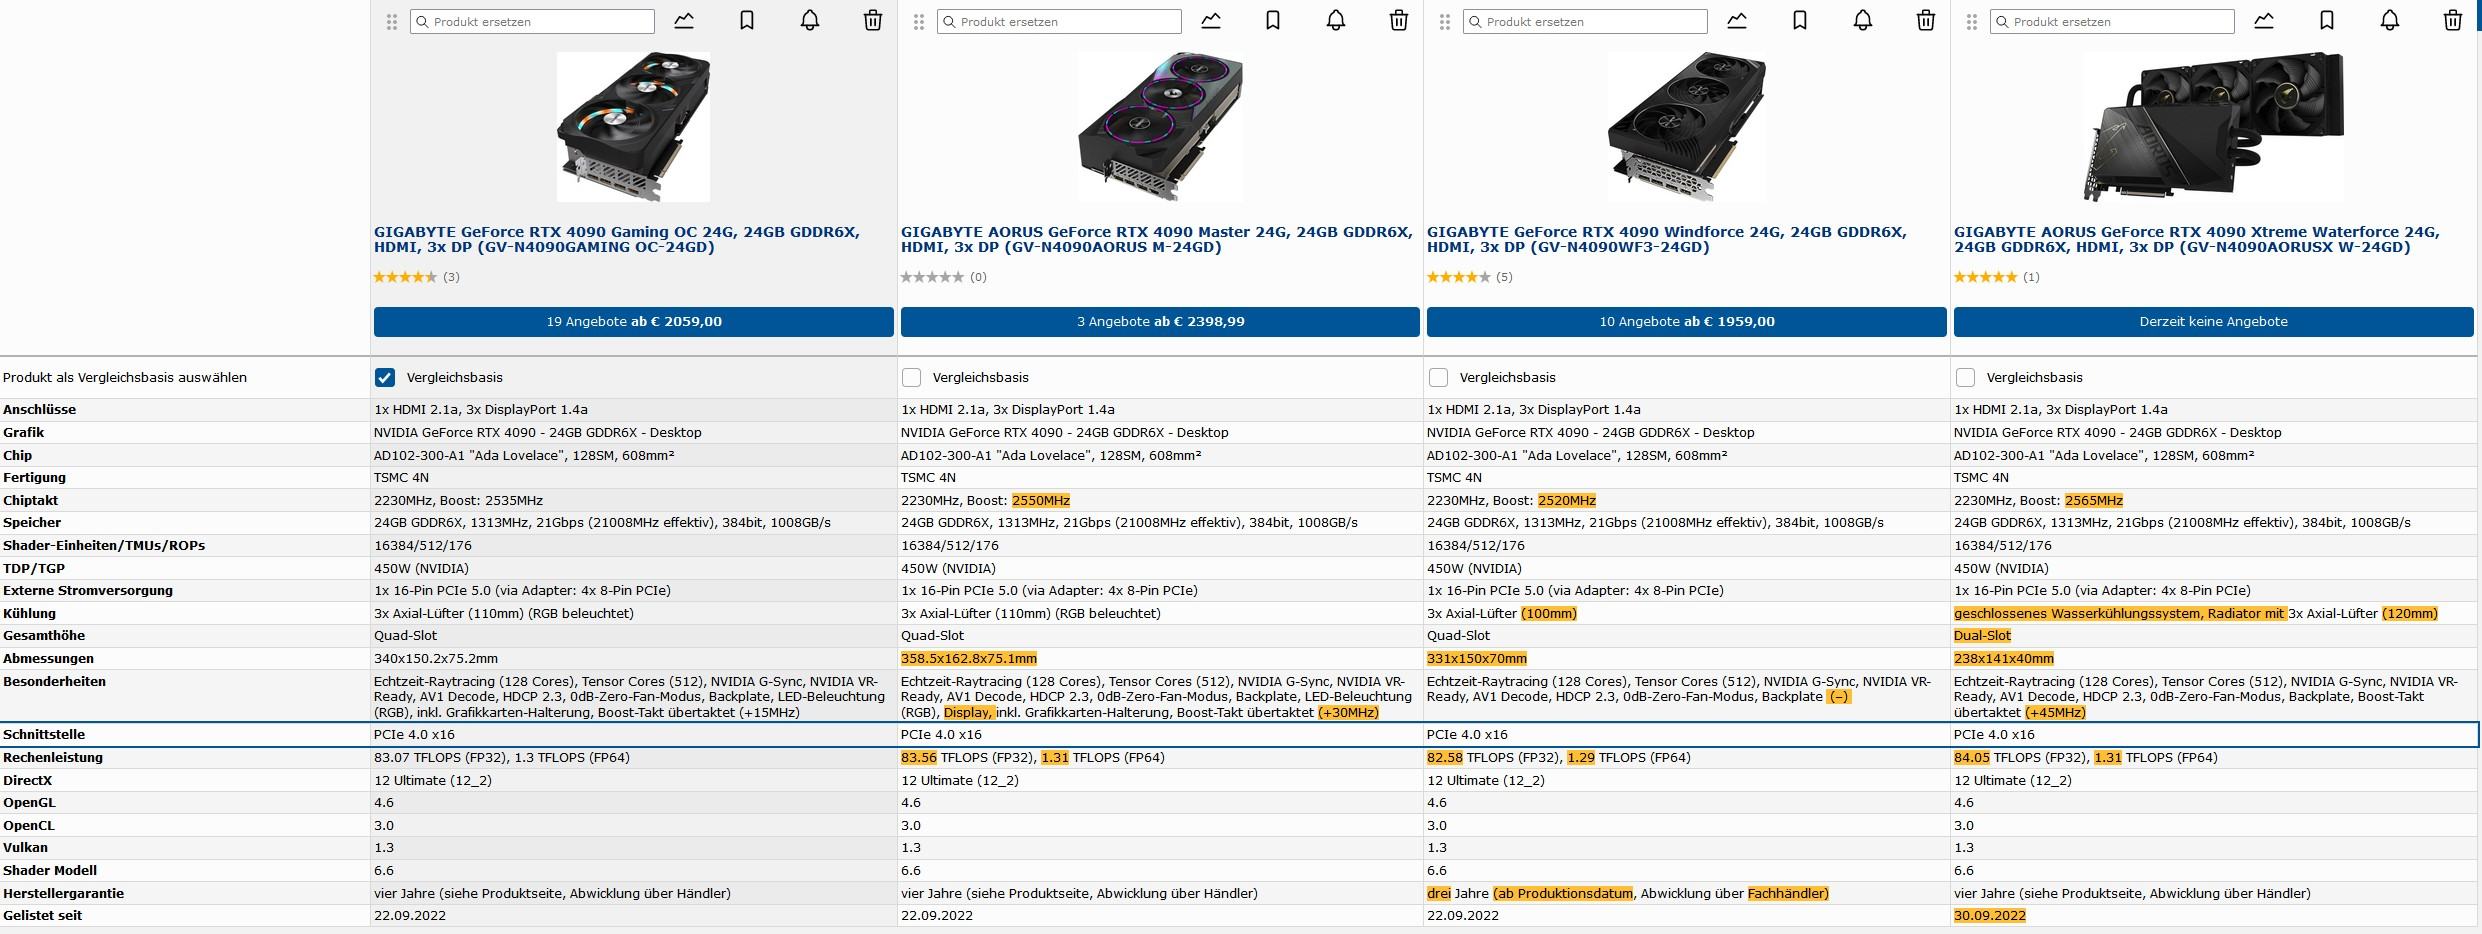Click the Windforce card product image
Screen dimensions: 2482x934
click(1687, 127)
